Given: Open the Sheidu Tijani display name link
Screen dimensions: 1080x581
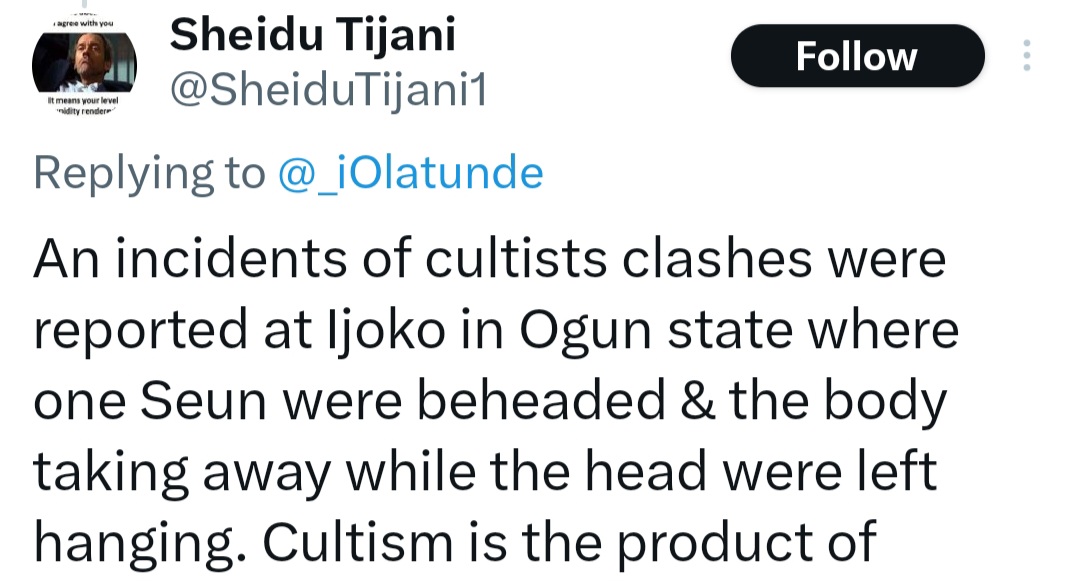Looking at the screenshot, I should (313, 36).
